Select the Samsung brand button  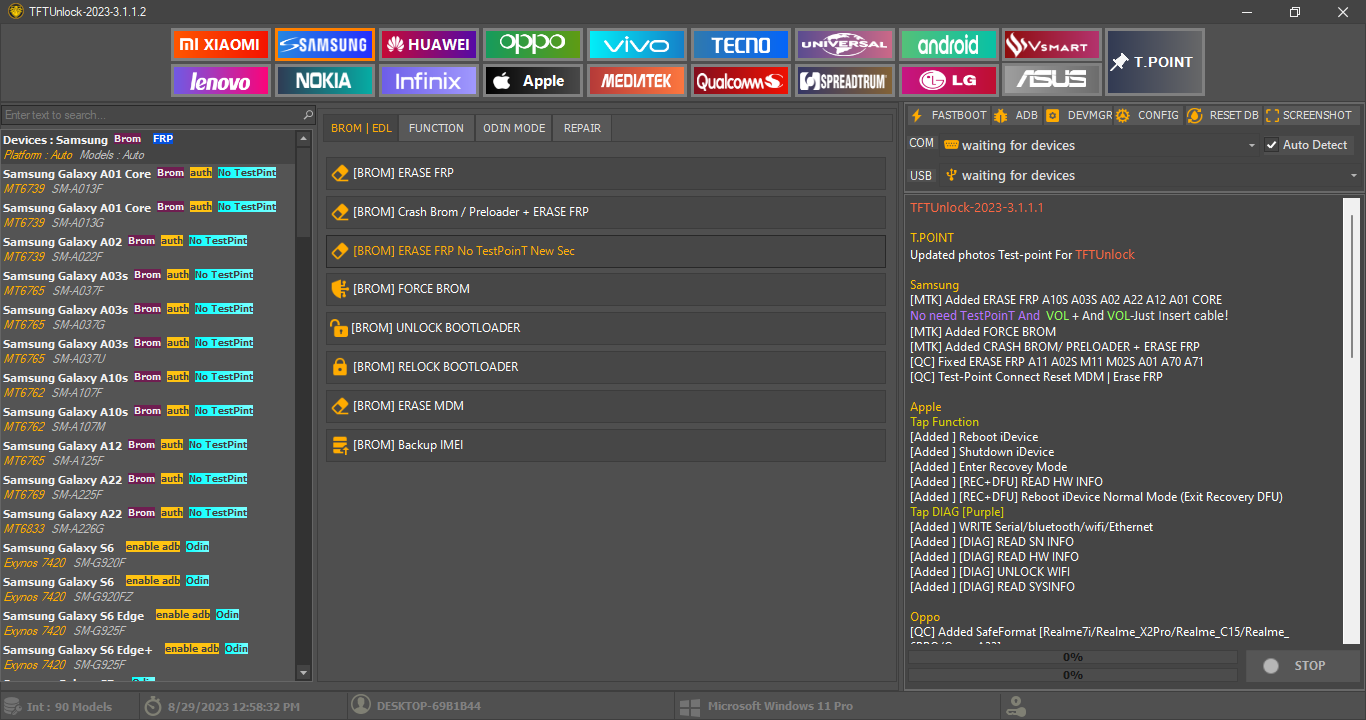[324, 45]
